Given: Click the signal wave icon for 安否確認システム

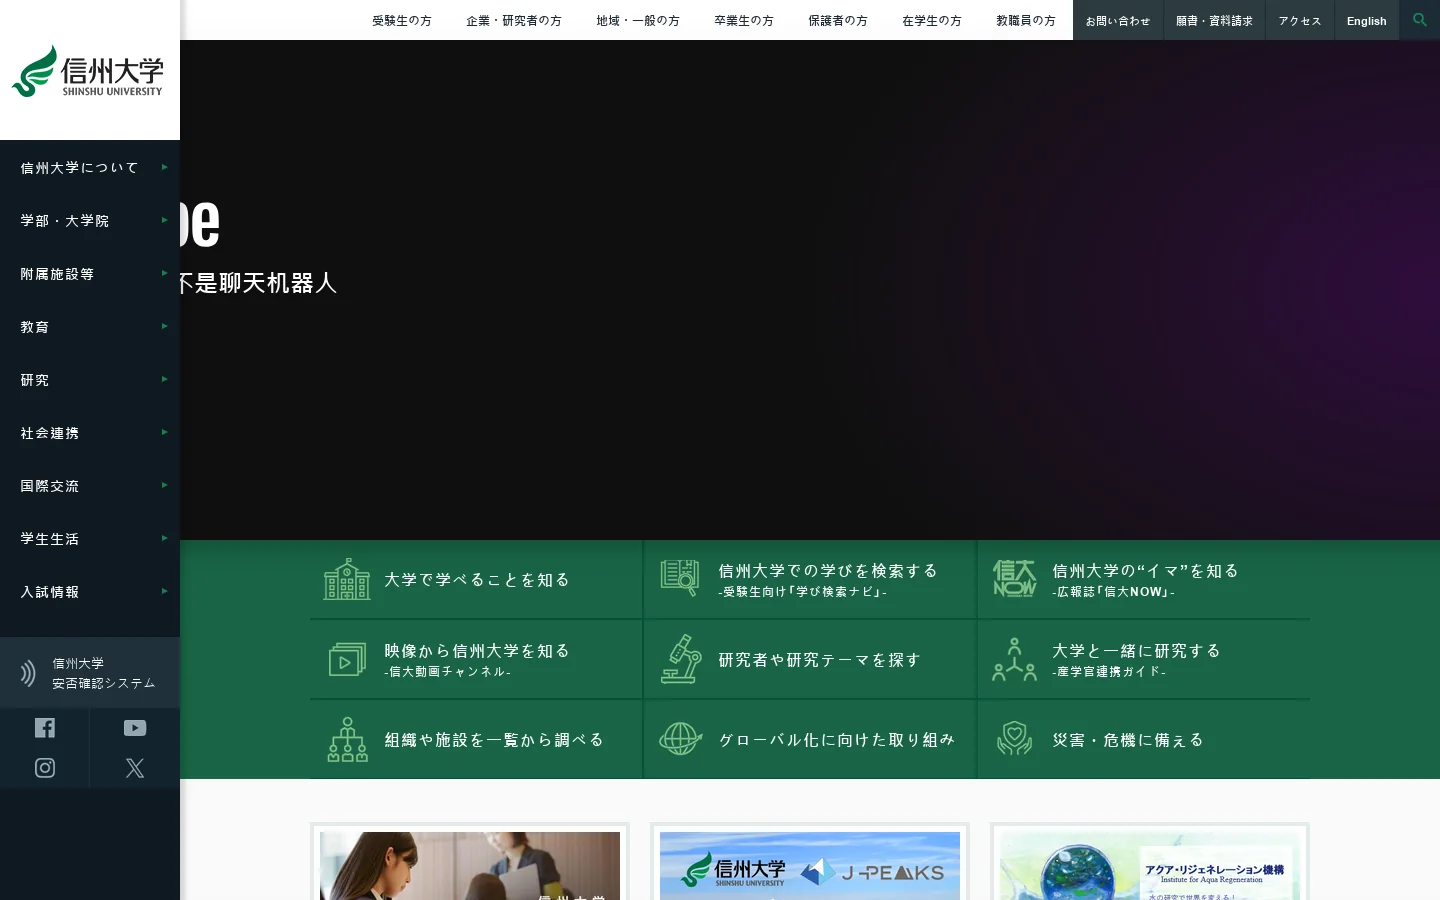Looking at the screenshot, I should point(28,673).
